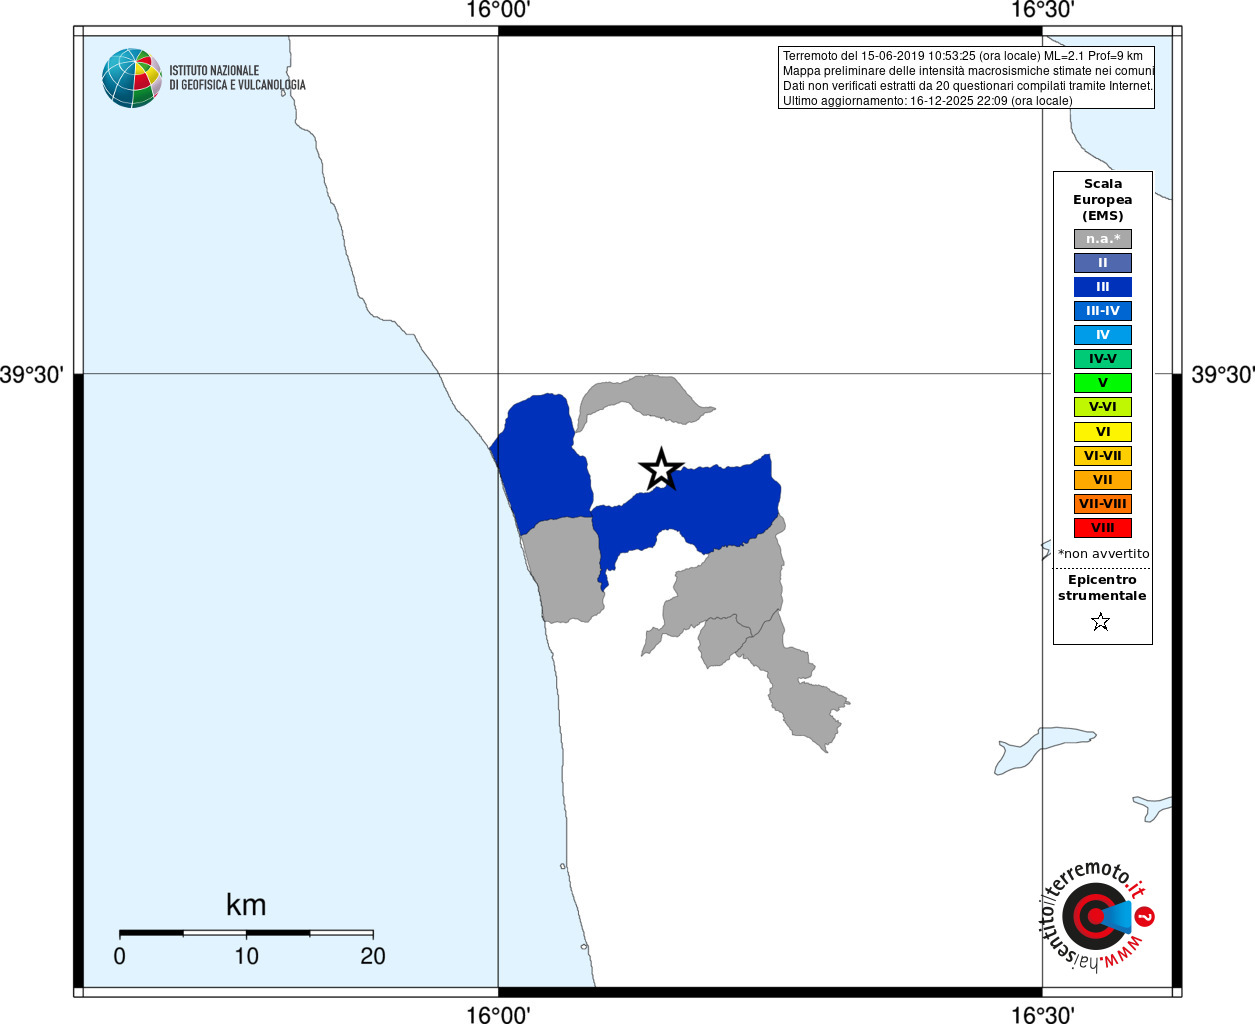The image size is (1255, 1024).
Task: Click the 'km' scale label
Action: pyautogui.click(x=246, y=905)
